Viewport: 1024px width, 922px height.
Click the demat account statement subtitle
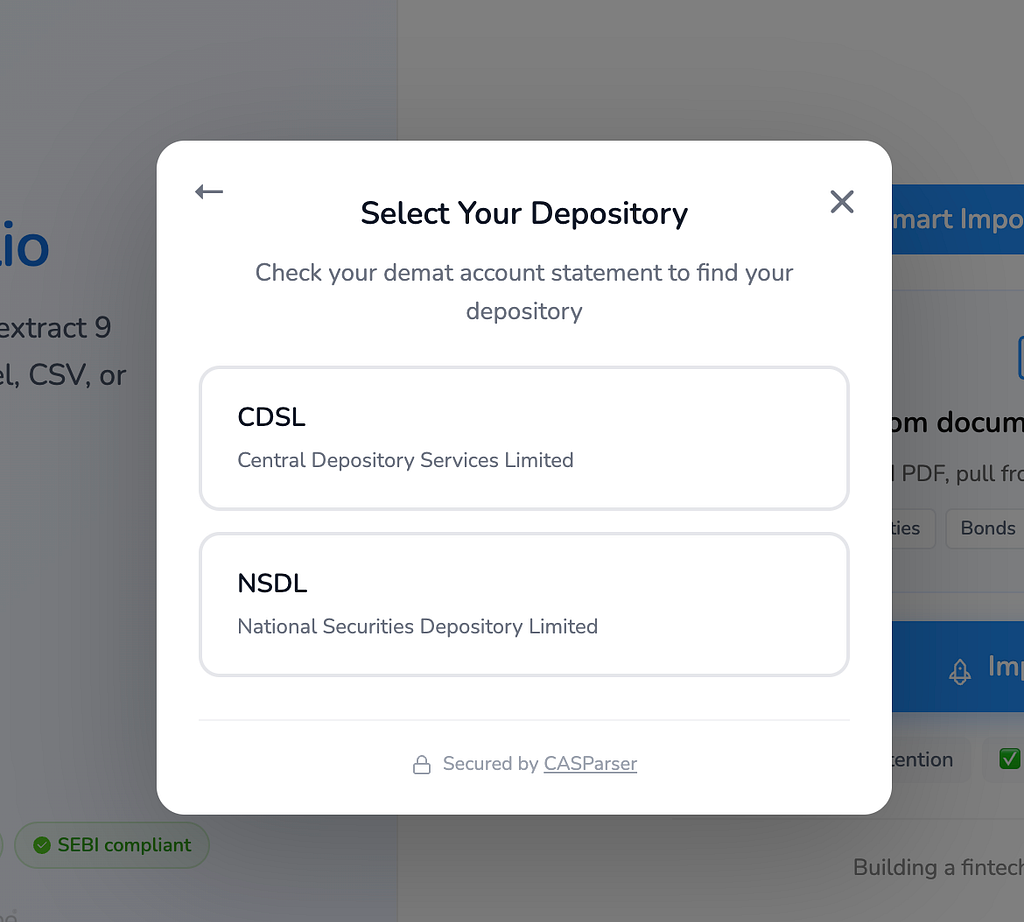(524, 291)
